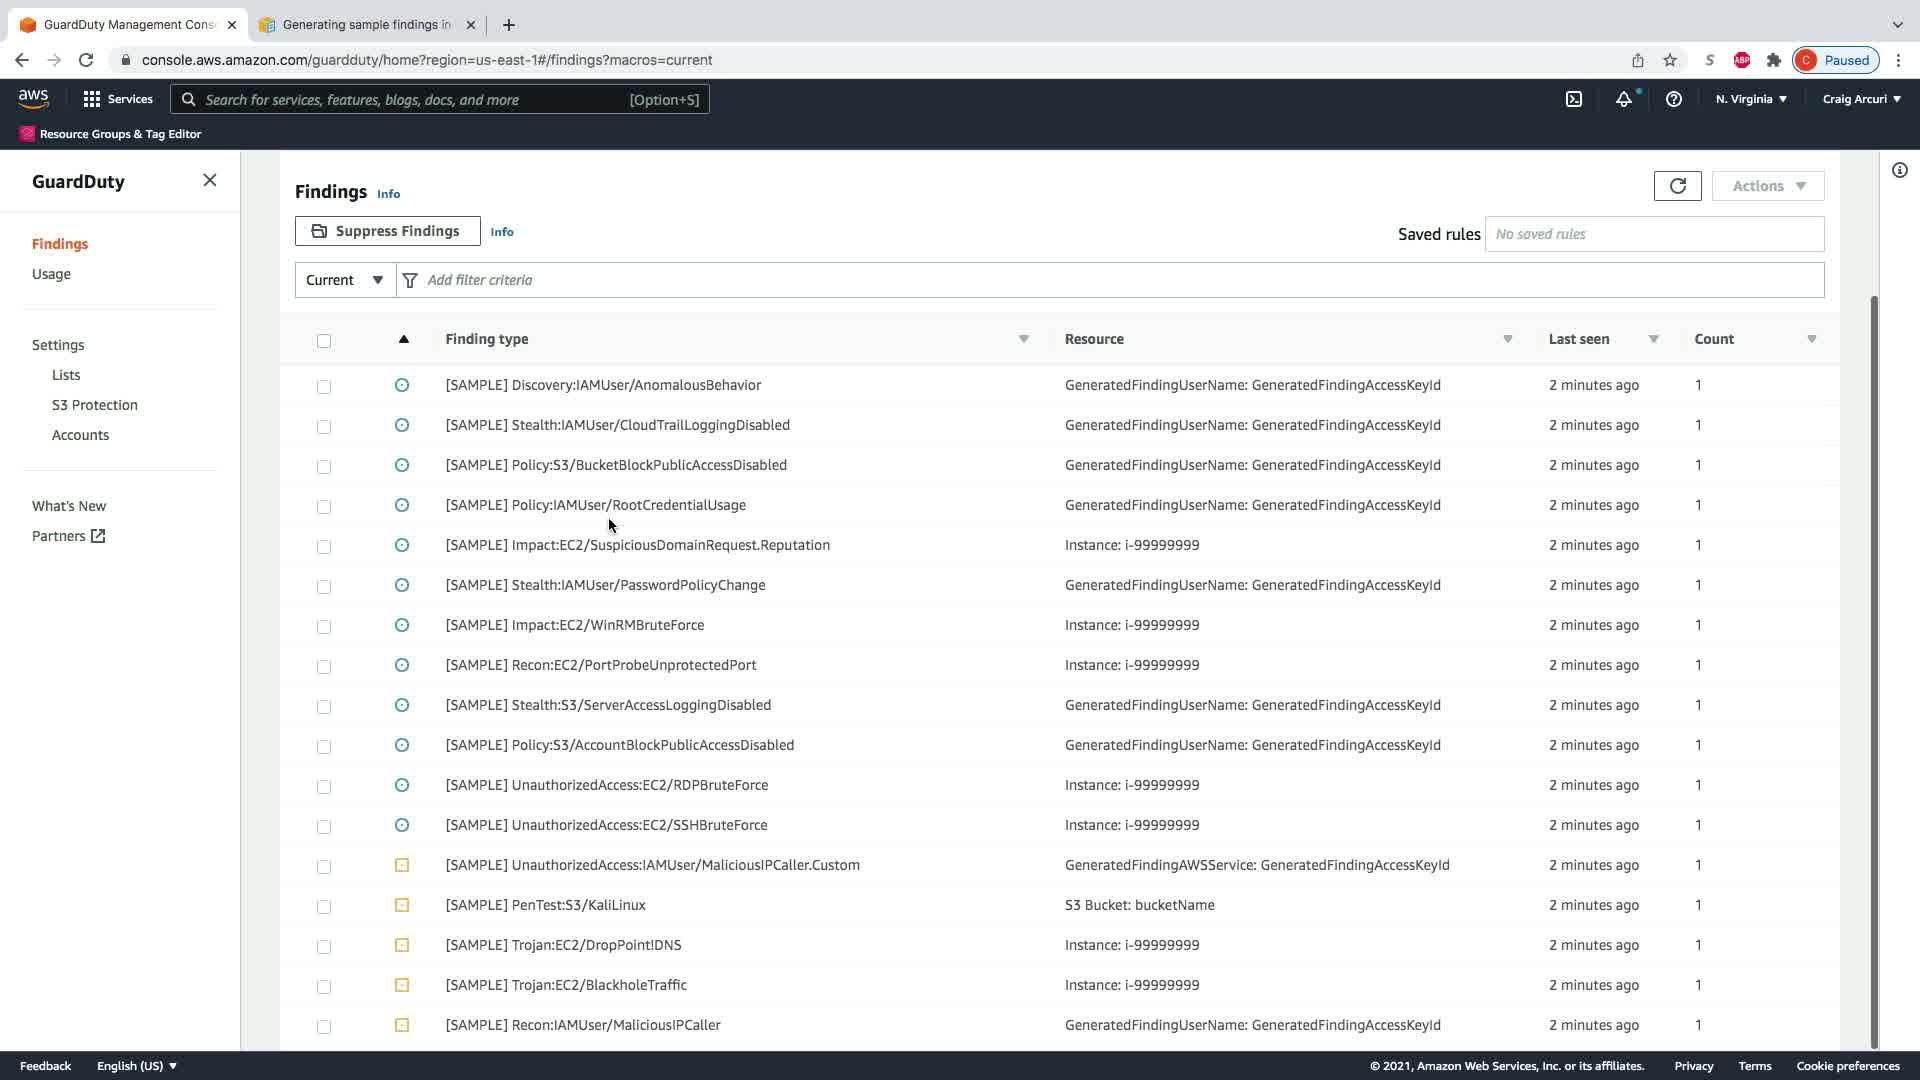
Task: Select the PenTest:S3/KaliLinux finding checkbox
Action: point(324,906)
